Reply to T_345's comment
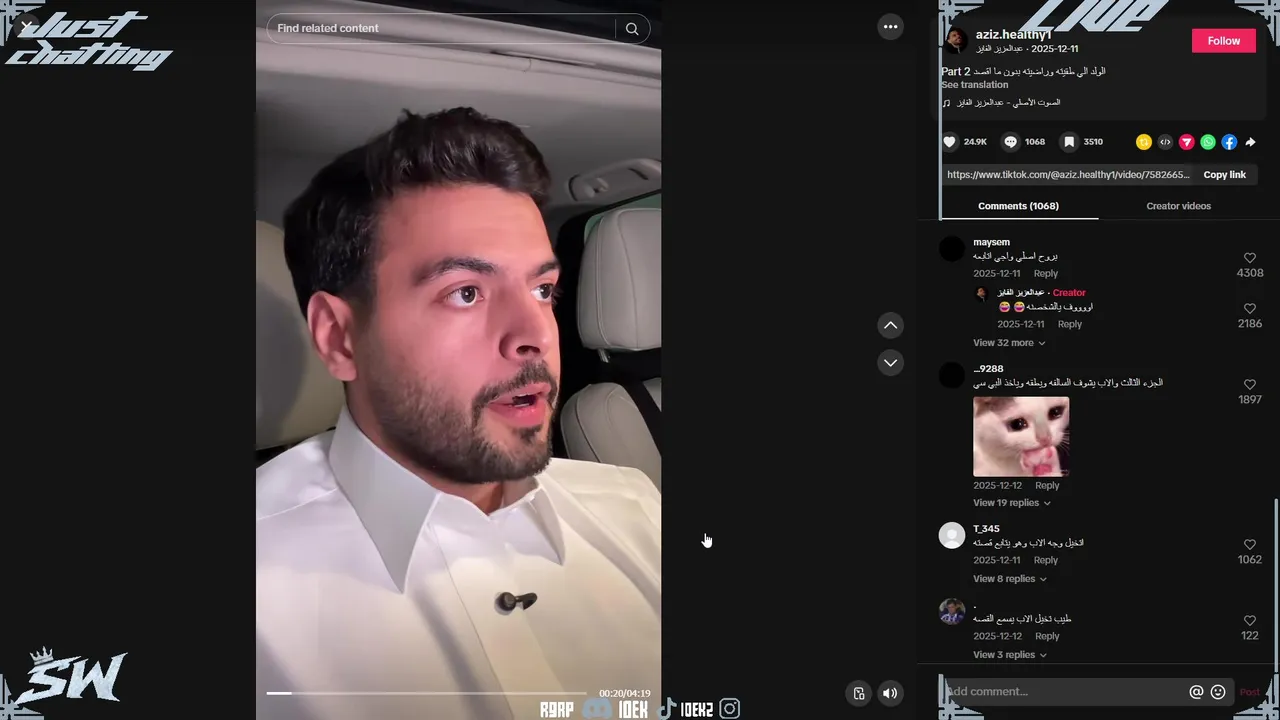The height and width of the screenshot is (720, 1280). click(x=1045, y=561)
